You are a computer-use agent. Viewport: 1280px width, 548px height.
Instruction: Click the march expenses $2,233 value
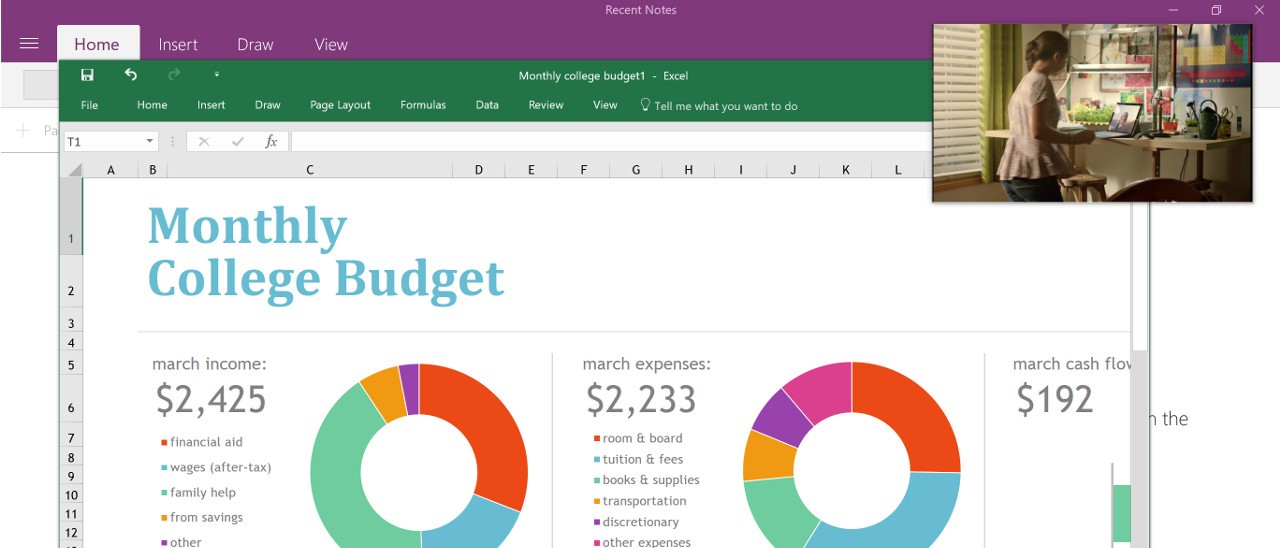(641, 400)
